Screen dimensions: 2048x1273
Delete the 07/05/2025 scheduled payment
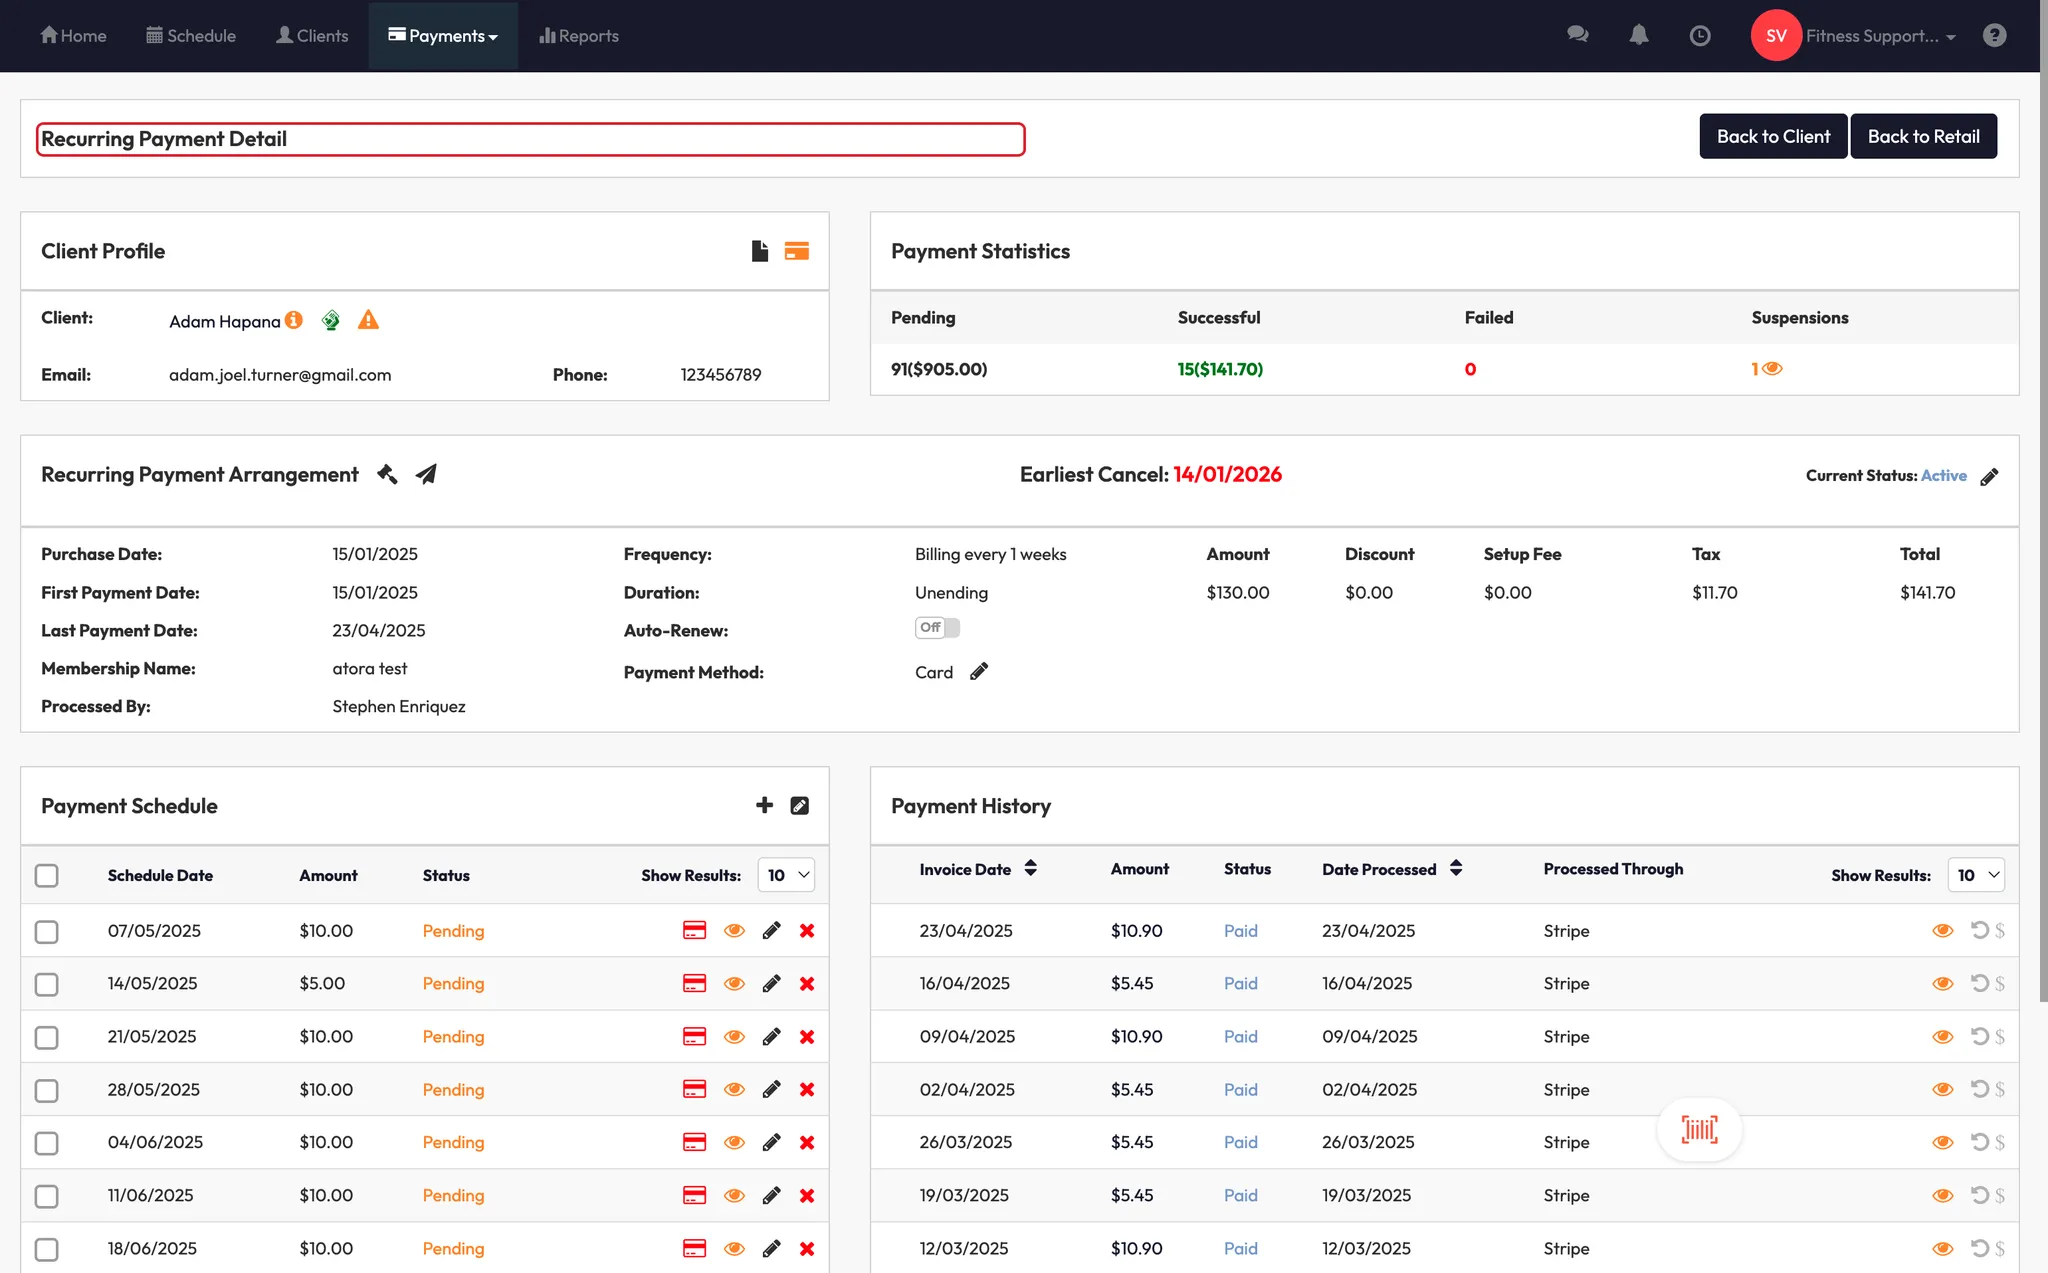pos(807,931)
